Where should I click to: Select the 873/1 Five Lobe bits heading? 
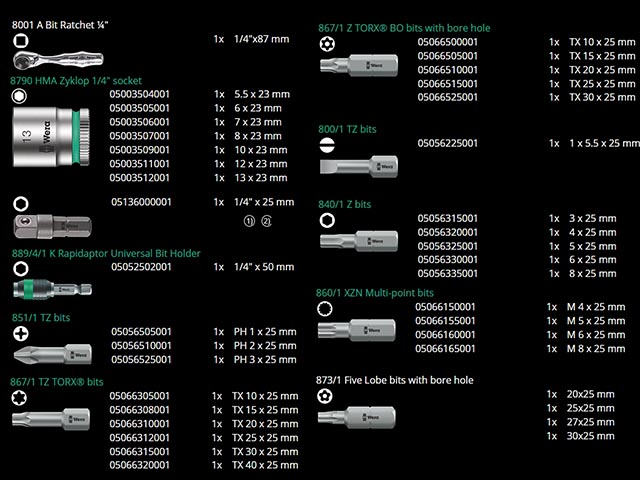[395, 380]
